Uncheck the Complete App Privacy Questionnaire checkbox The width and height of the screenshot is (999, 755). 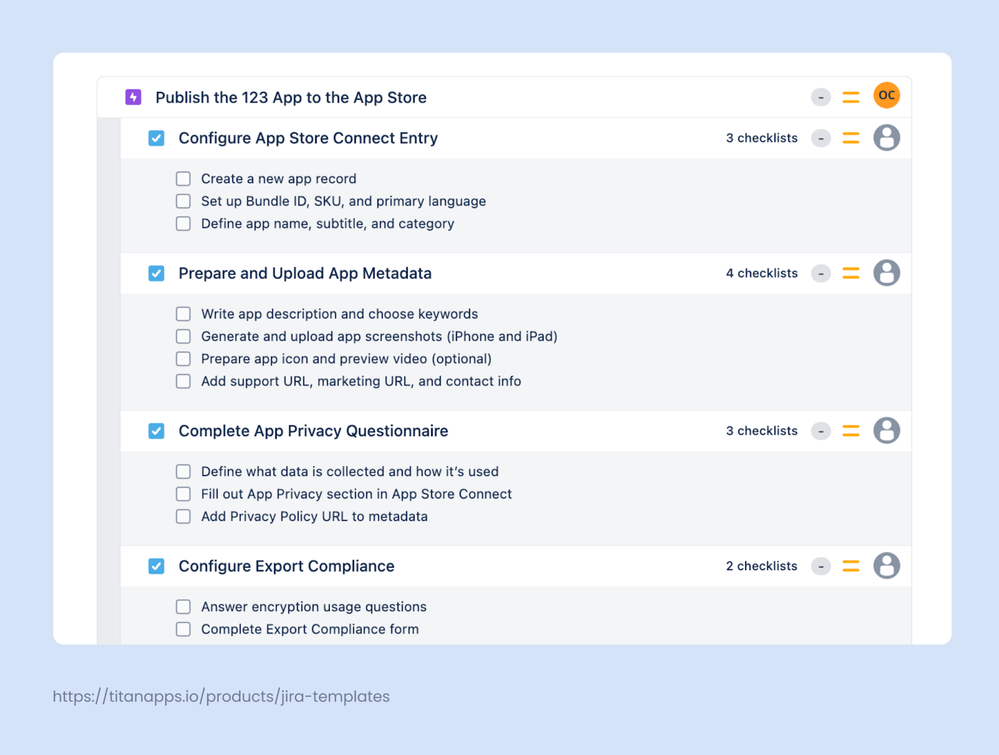(x=156, y=431)
